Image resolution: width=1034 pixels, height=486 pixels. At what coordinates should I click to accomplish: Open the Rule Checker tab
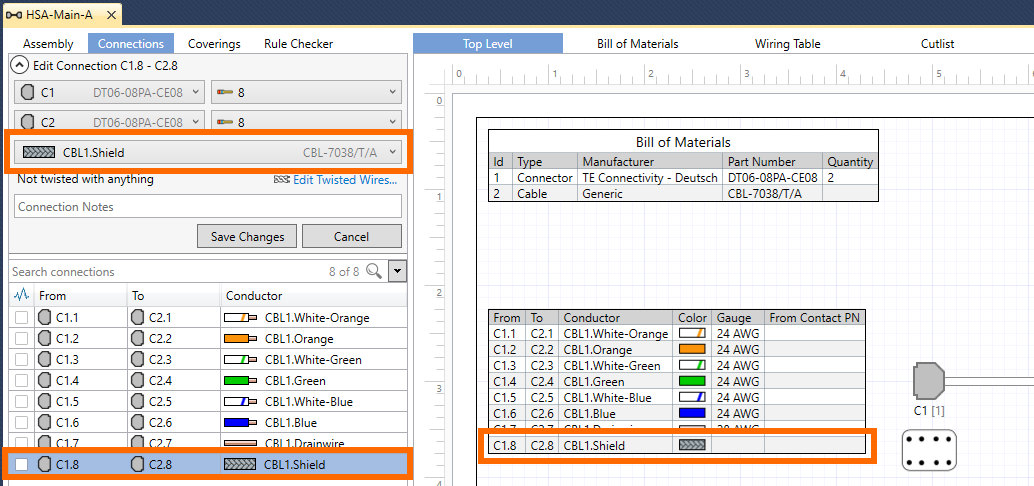(298, 44)
